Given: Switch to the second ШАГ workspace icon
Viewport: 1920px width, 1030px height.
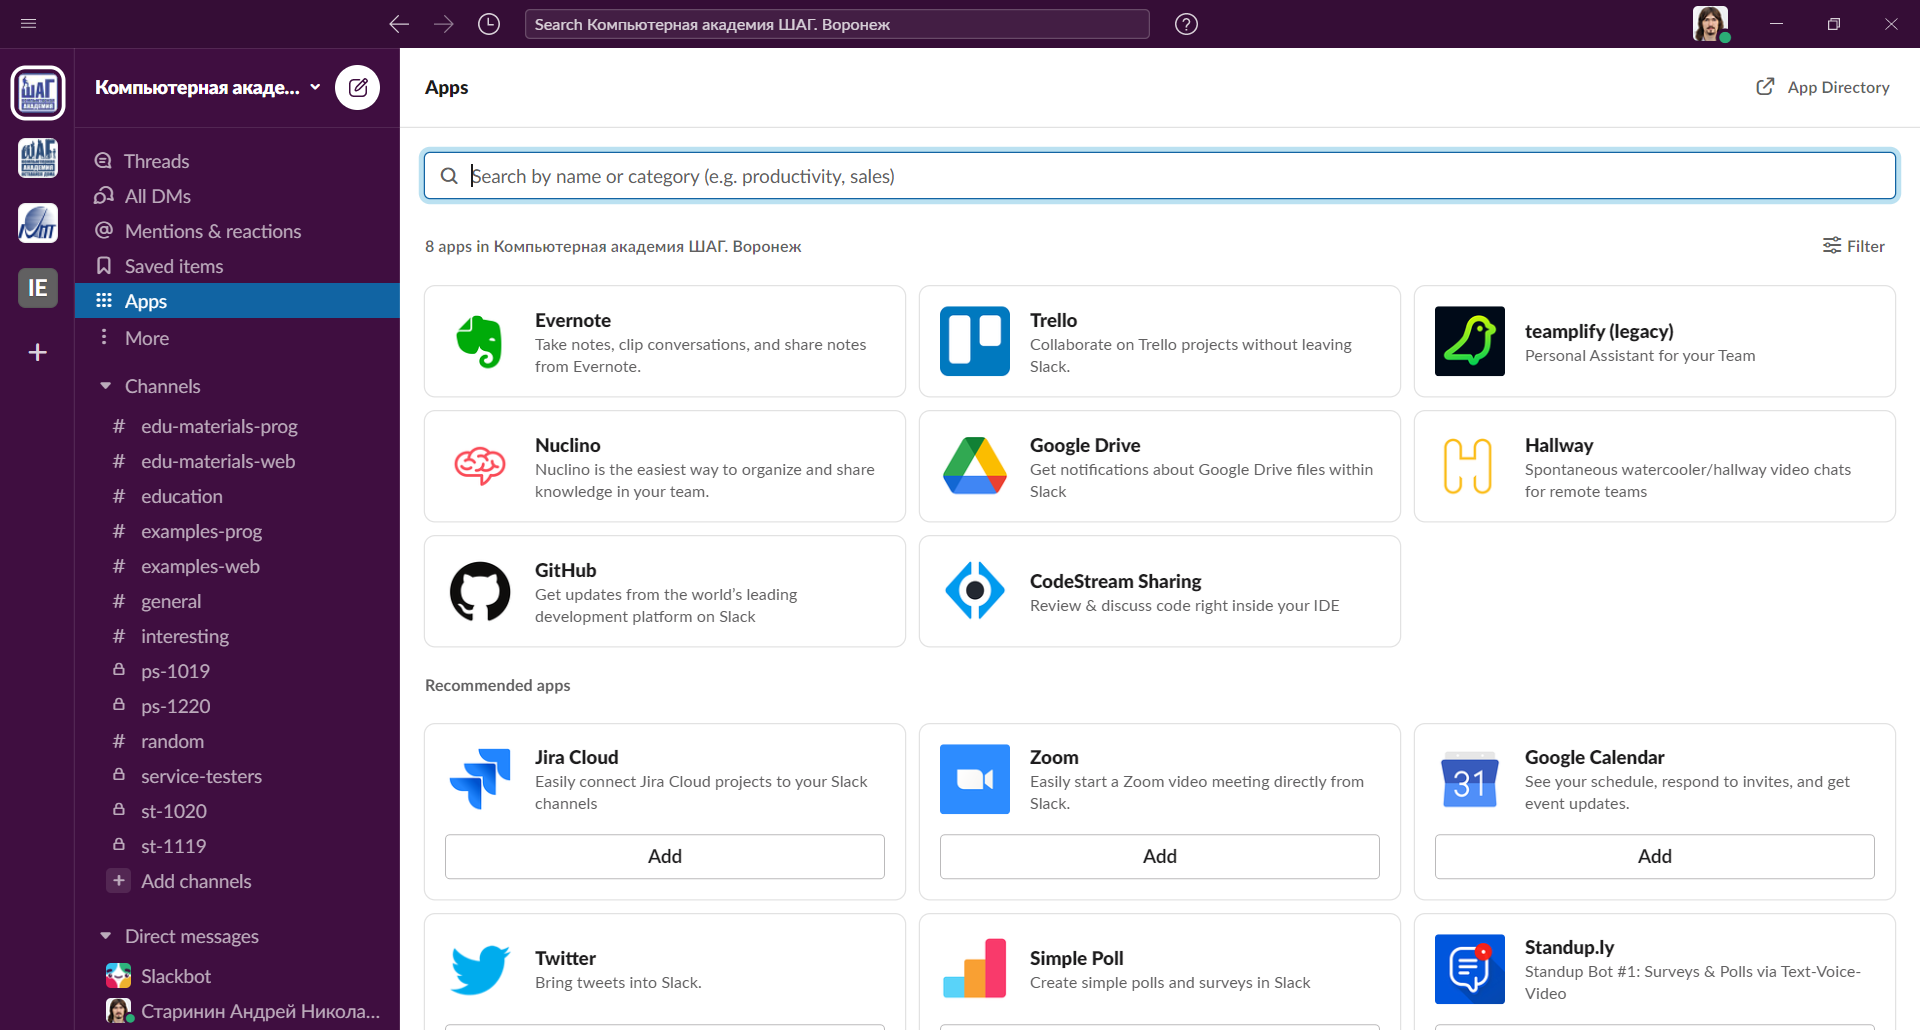Looking at the screenshot, I should click(x=38, y=158).
